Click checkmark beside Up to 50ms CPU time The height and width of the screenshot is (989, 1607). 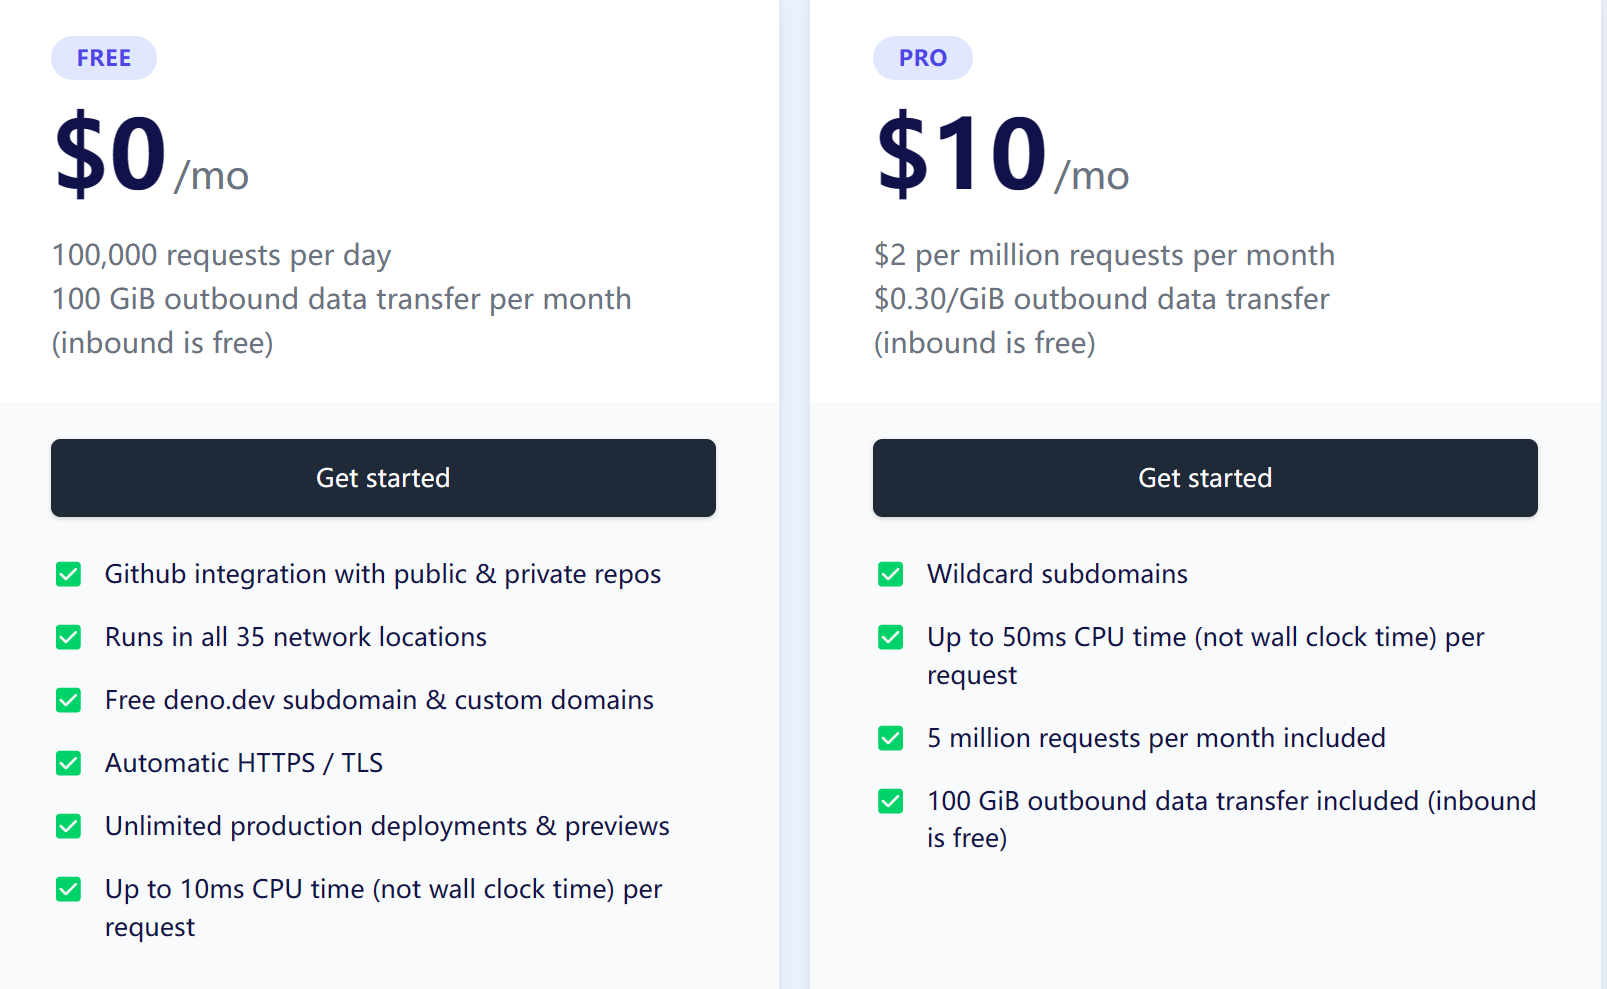point(890,637)
